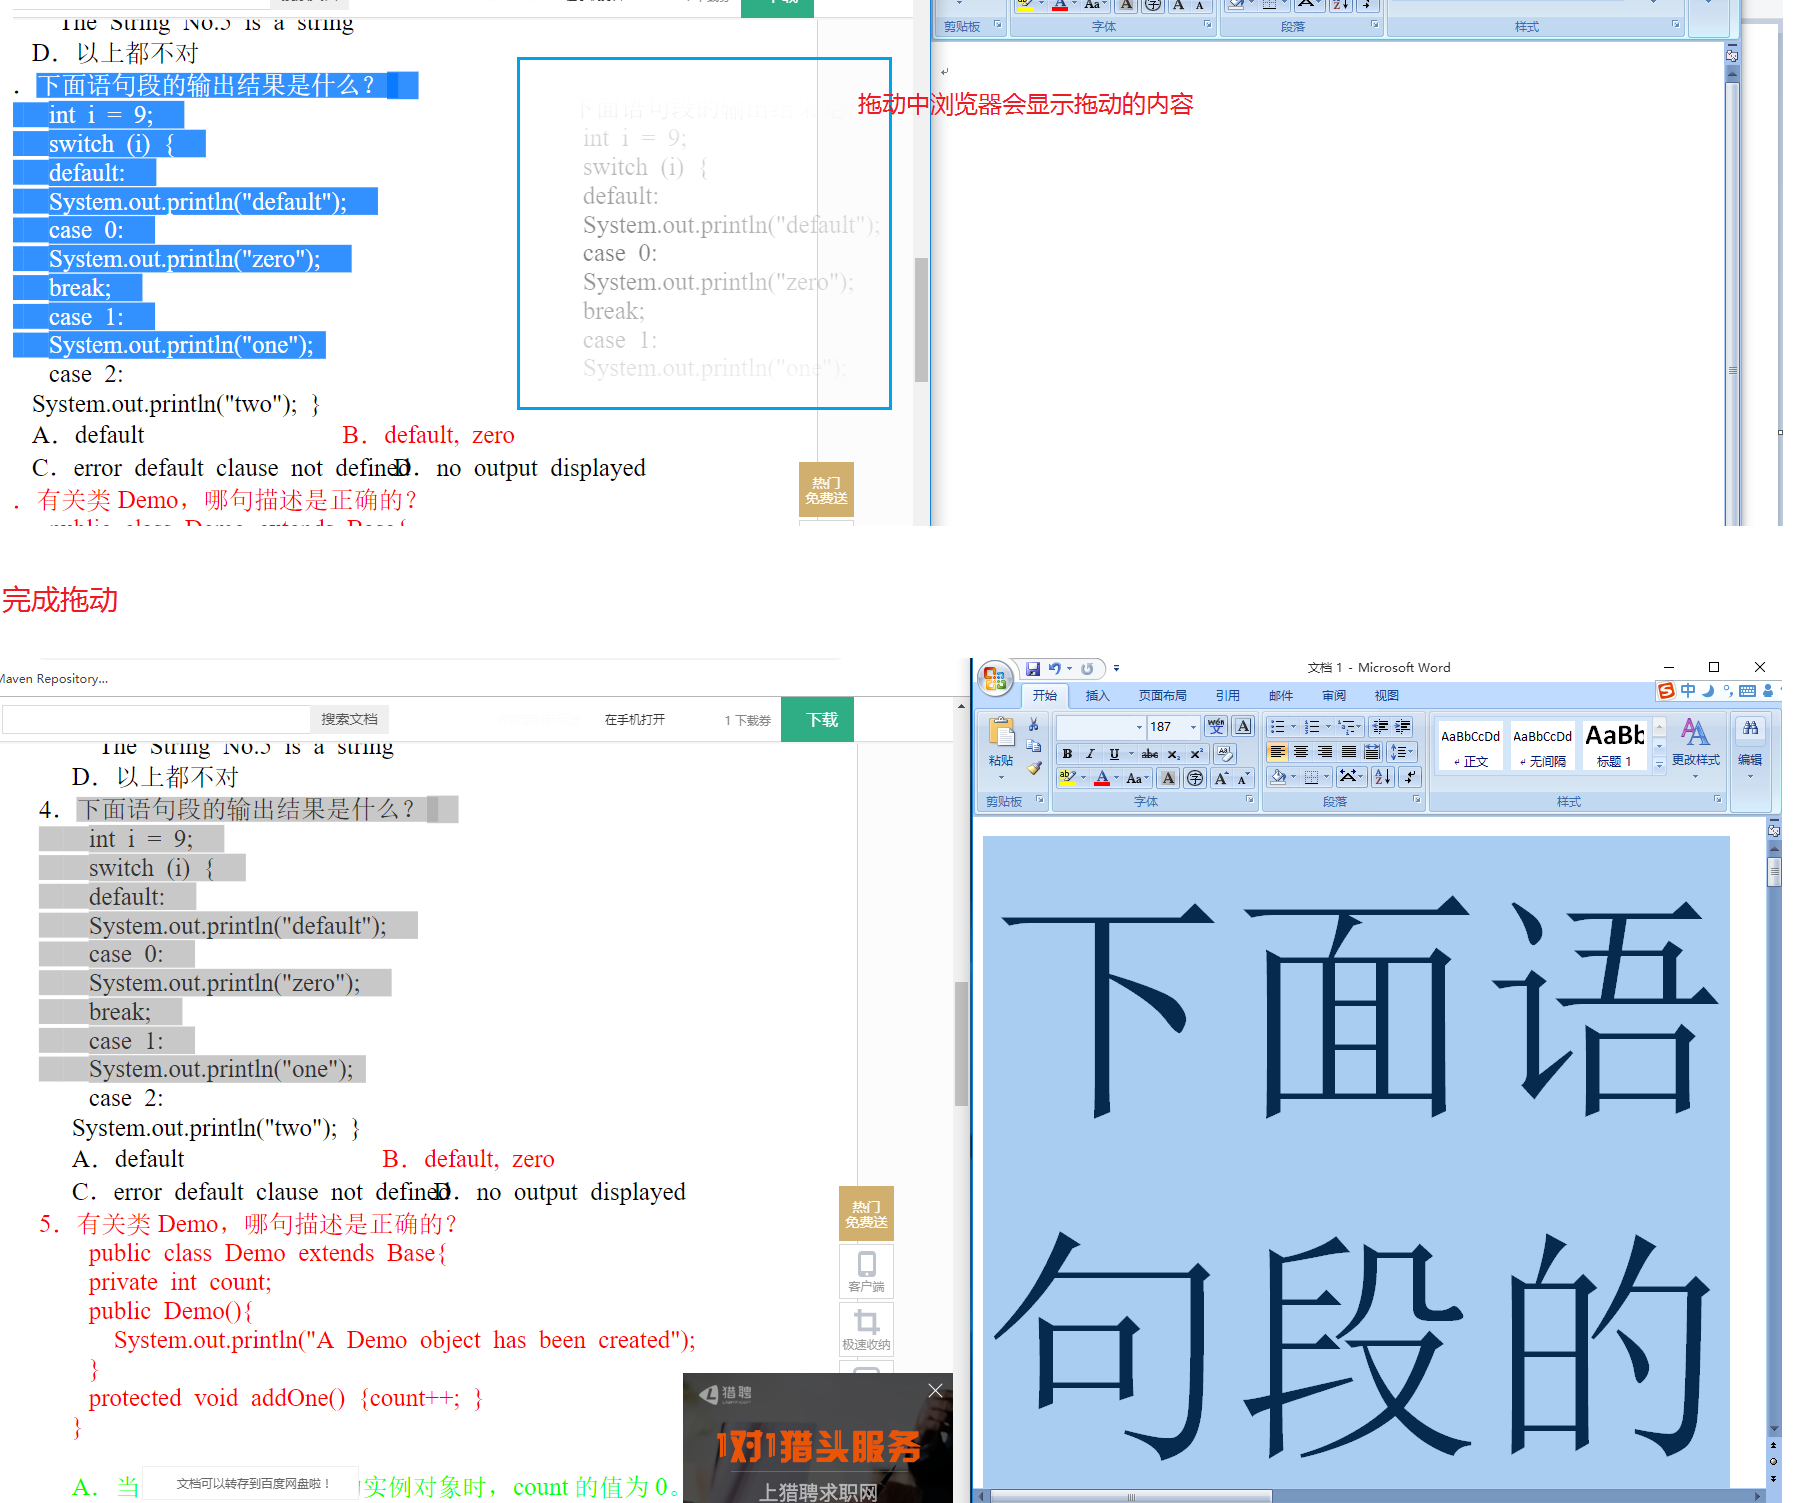The image size is (1807, 1503).
Task: Toggle Subscript formatting
Action: point(1174,754)
